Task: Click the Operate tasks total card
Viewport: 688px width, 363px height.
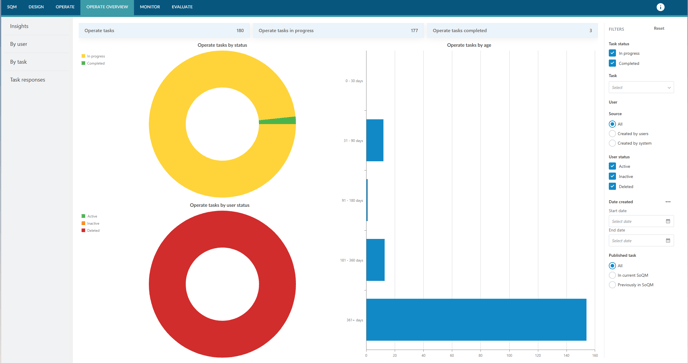Action: [x=164, y=31]
